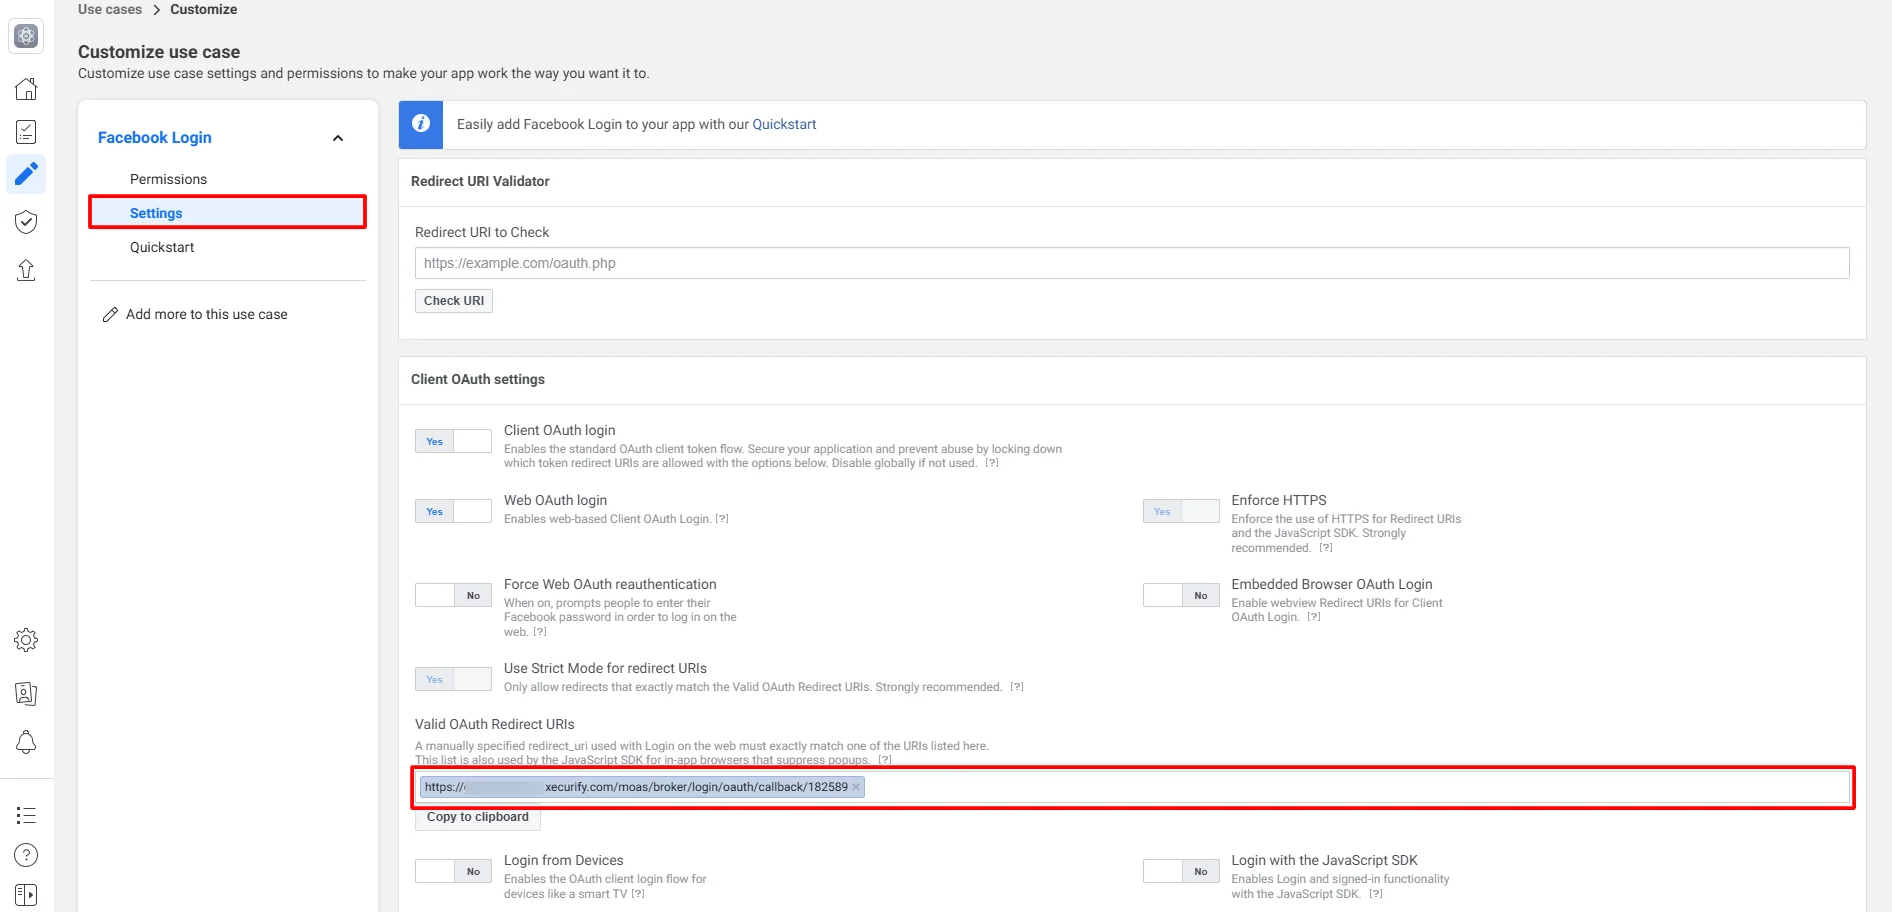This screenshot has height=912, width=1892.
Task: Click Copy to clipboard for redirect URIs
Action: point(477,817)
